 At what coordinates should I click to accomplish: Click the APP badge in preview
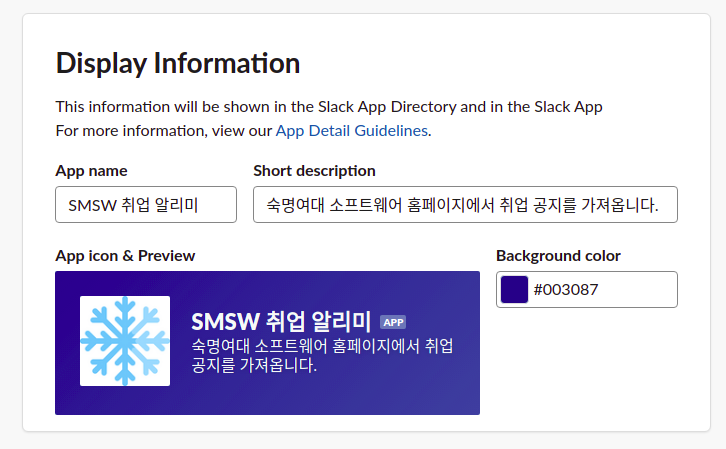393,322
